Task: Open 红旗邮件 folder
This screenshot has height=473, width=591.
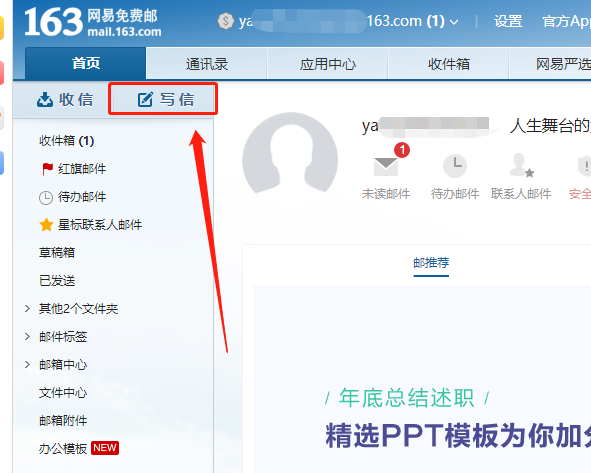Action: tap(82, 169)
